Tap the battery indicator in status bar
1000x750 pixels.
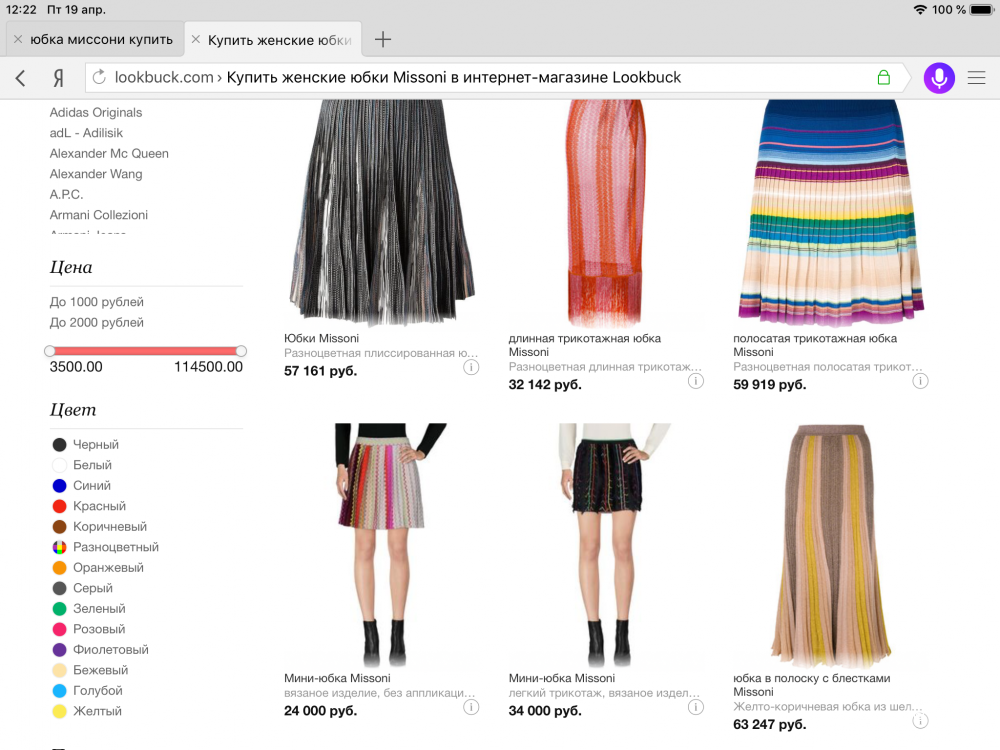click(982, 10)
